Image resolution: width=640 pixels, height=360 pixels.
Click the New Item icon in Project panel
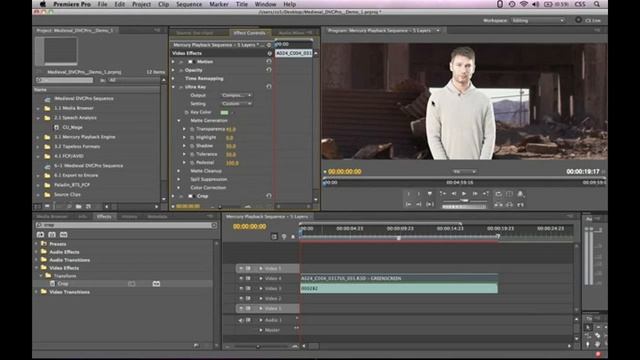click(x=88, y=207)
